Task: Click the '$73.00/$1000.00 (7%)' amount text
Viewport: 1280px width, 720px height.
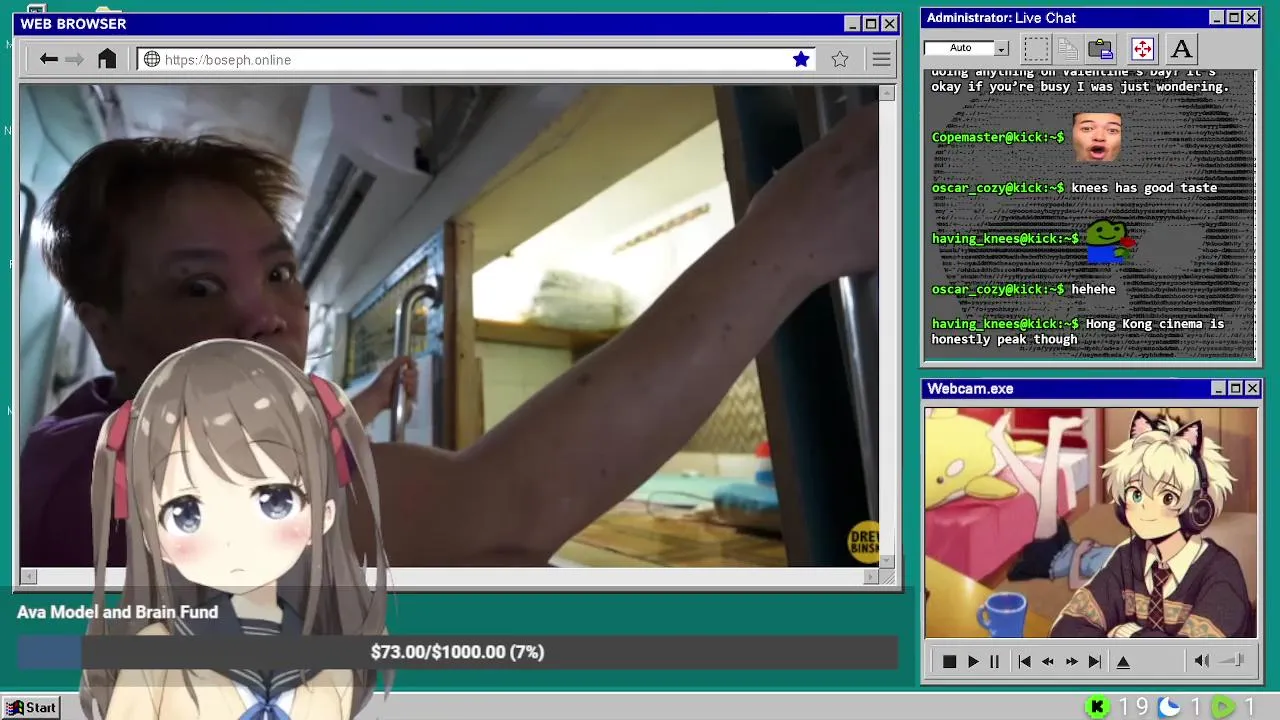Action: click(457, 652)
